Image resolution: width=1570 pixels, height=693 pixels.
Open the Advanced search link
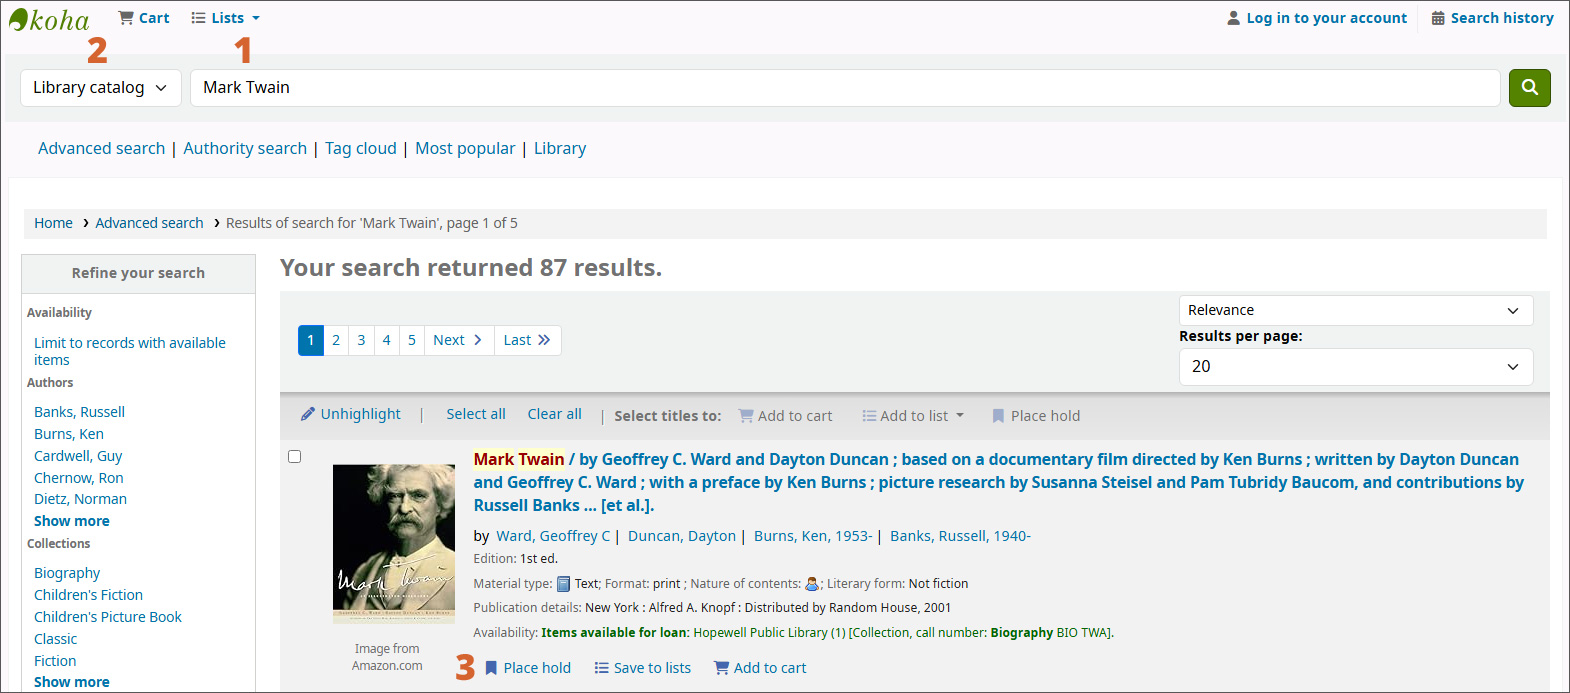101,148
